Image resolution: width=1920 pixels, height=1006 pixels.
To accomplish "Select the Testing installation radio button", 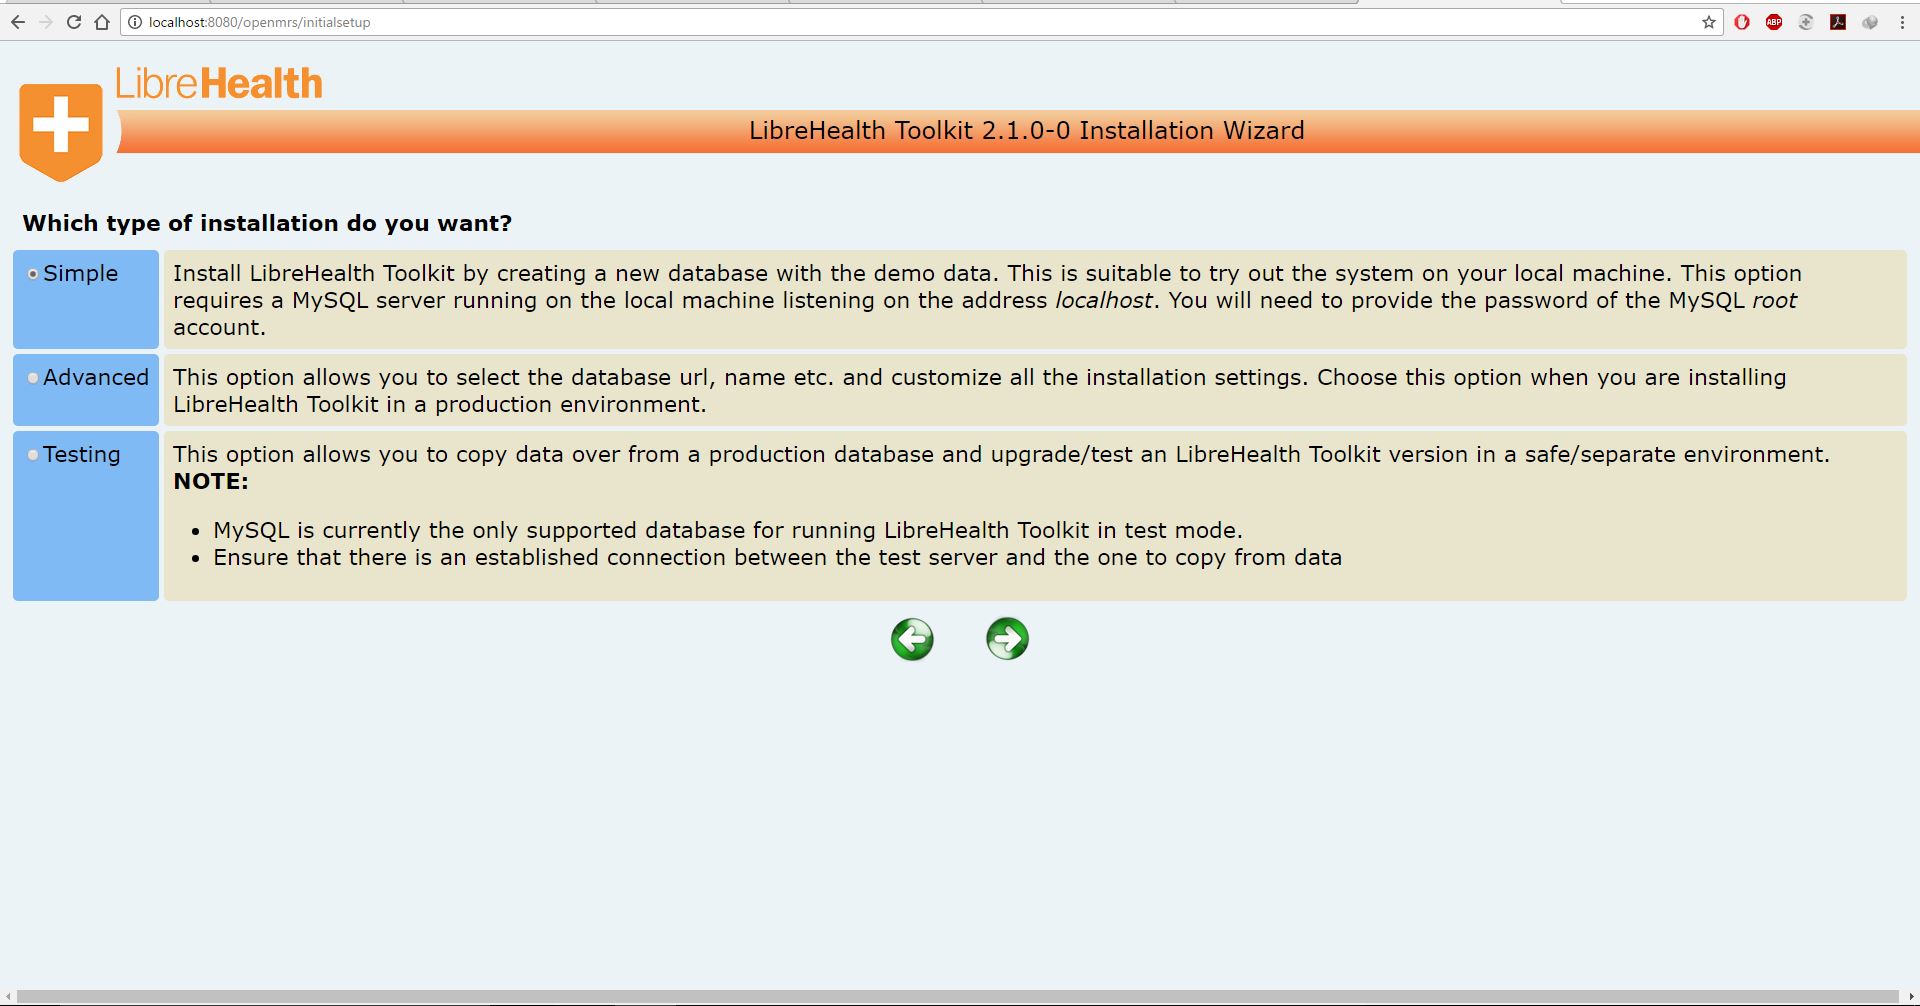I will pyautogui.click(x=33, y=455).
